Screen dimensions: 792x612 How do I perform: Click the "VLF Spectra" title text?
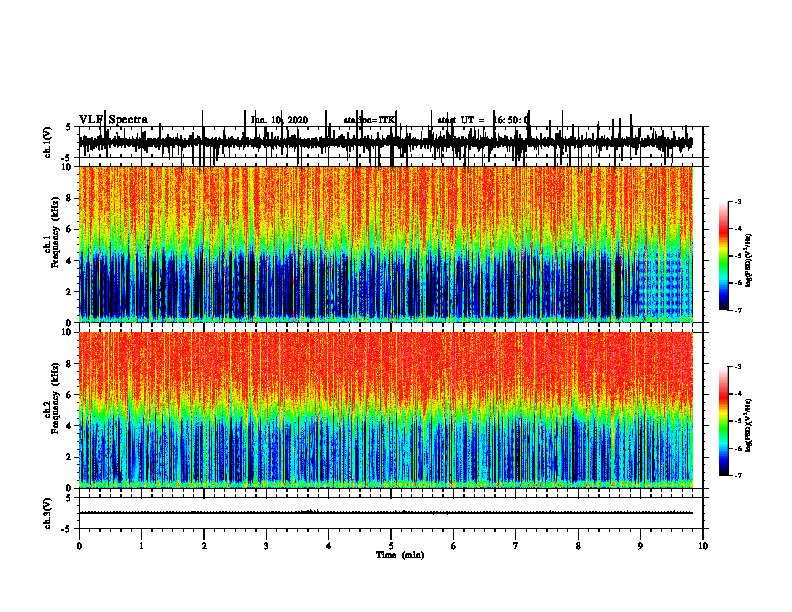coord(113,120)
